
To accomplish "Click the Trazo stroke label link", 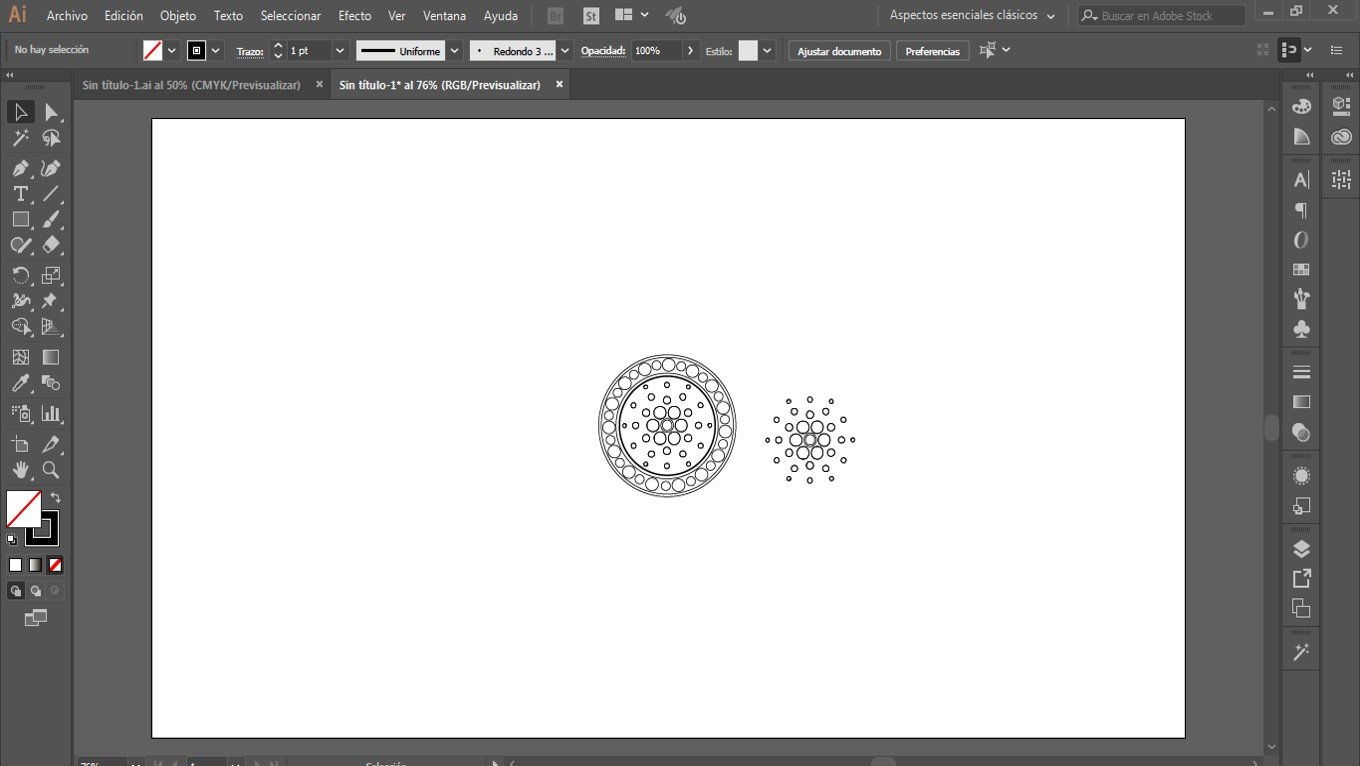I will tap(250, 51).
